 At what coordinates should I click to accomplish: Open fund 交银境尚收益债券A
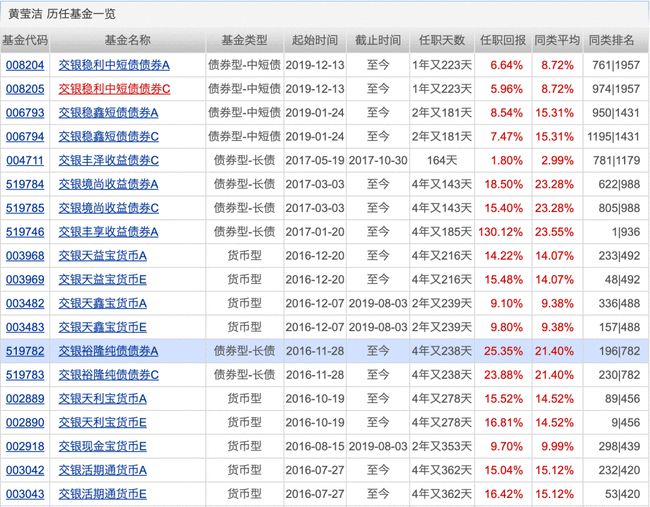tap(108, 184)
